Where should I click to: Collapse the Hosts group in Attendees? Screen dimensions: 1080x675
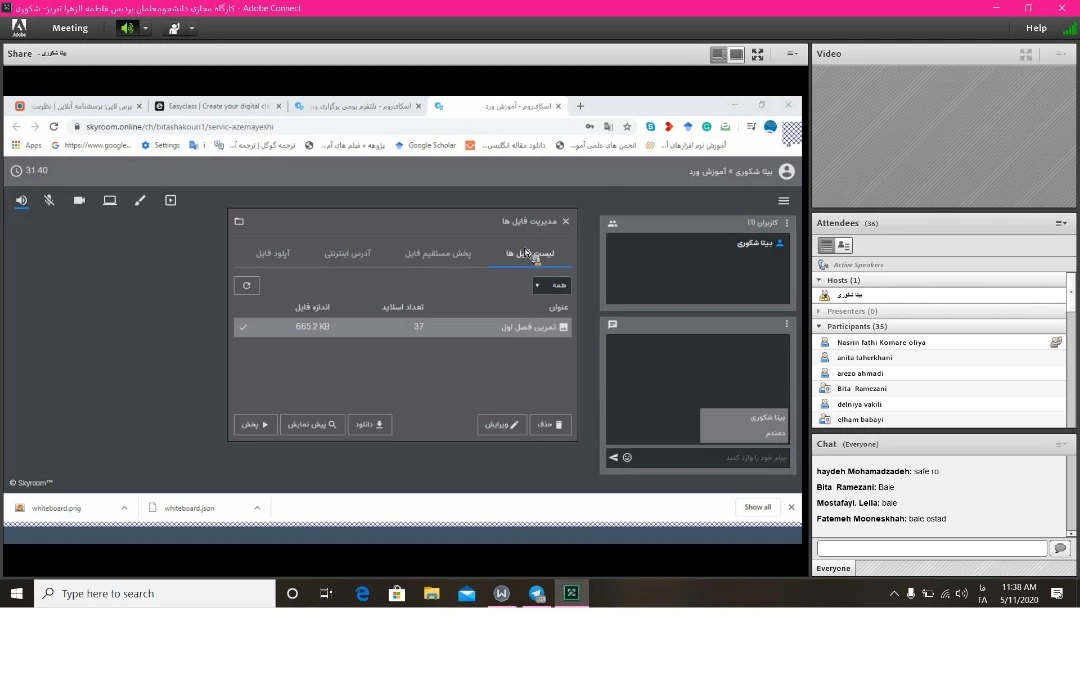click(820, 281)
